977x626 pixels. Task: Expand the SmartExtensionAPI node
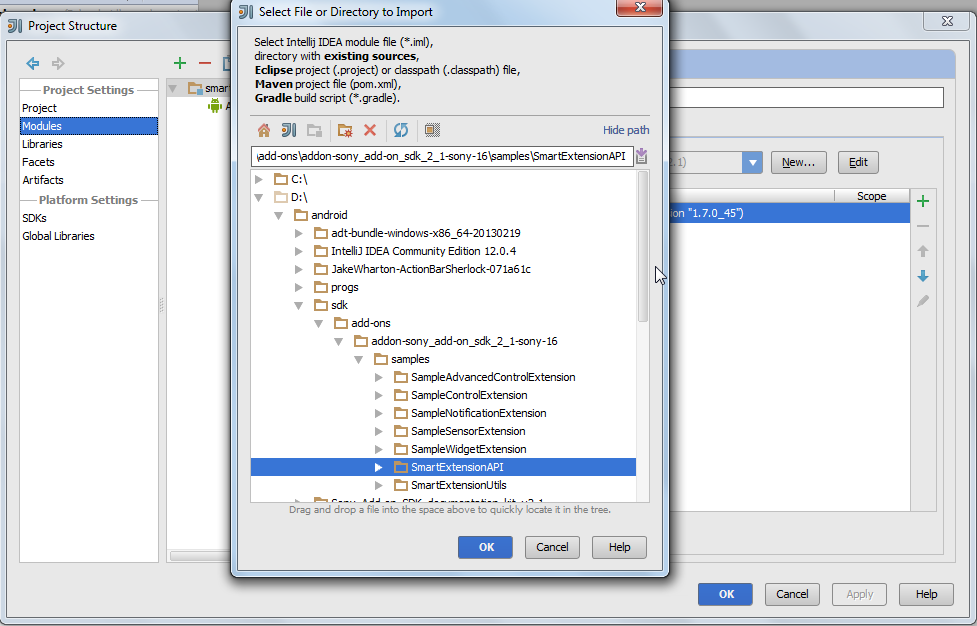(378, 467)
